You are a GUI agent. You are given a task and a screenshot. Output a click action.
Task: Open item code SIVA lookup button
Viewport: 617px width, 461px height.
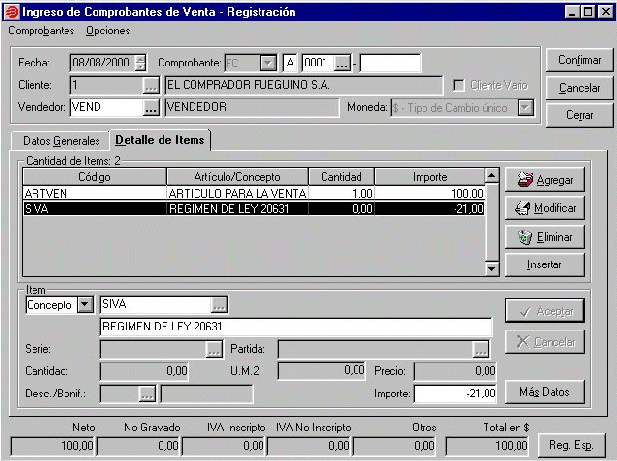(x=219, y=304)
